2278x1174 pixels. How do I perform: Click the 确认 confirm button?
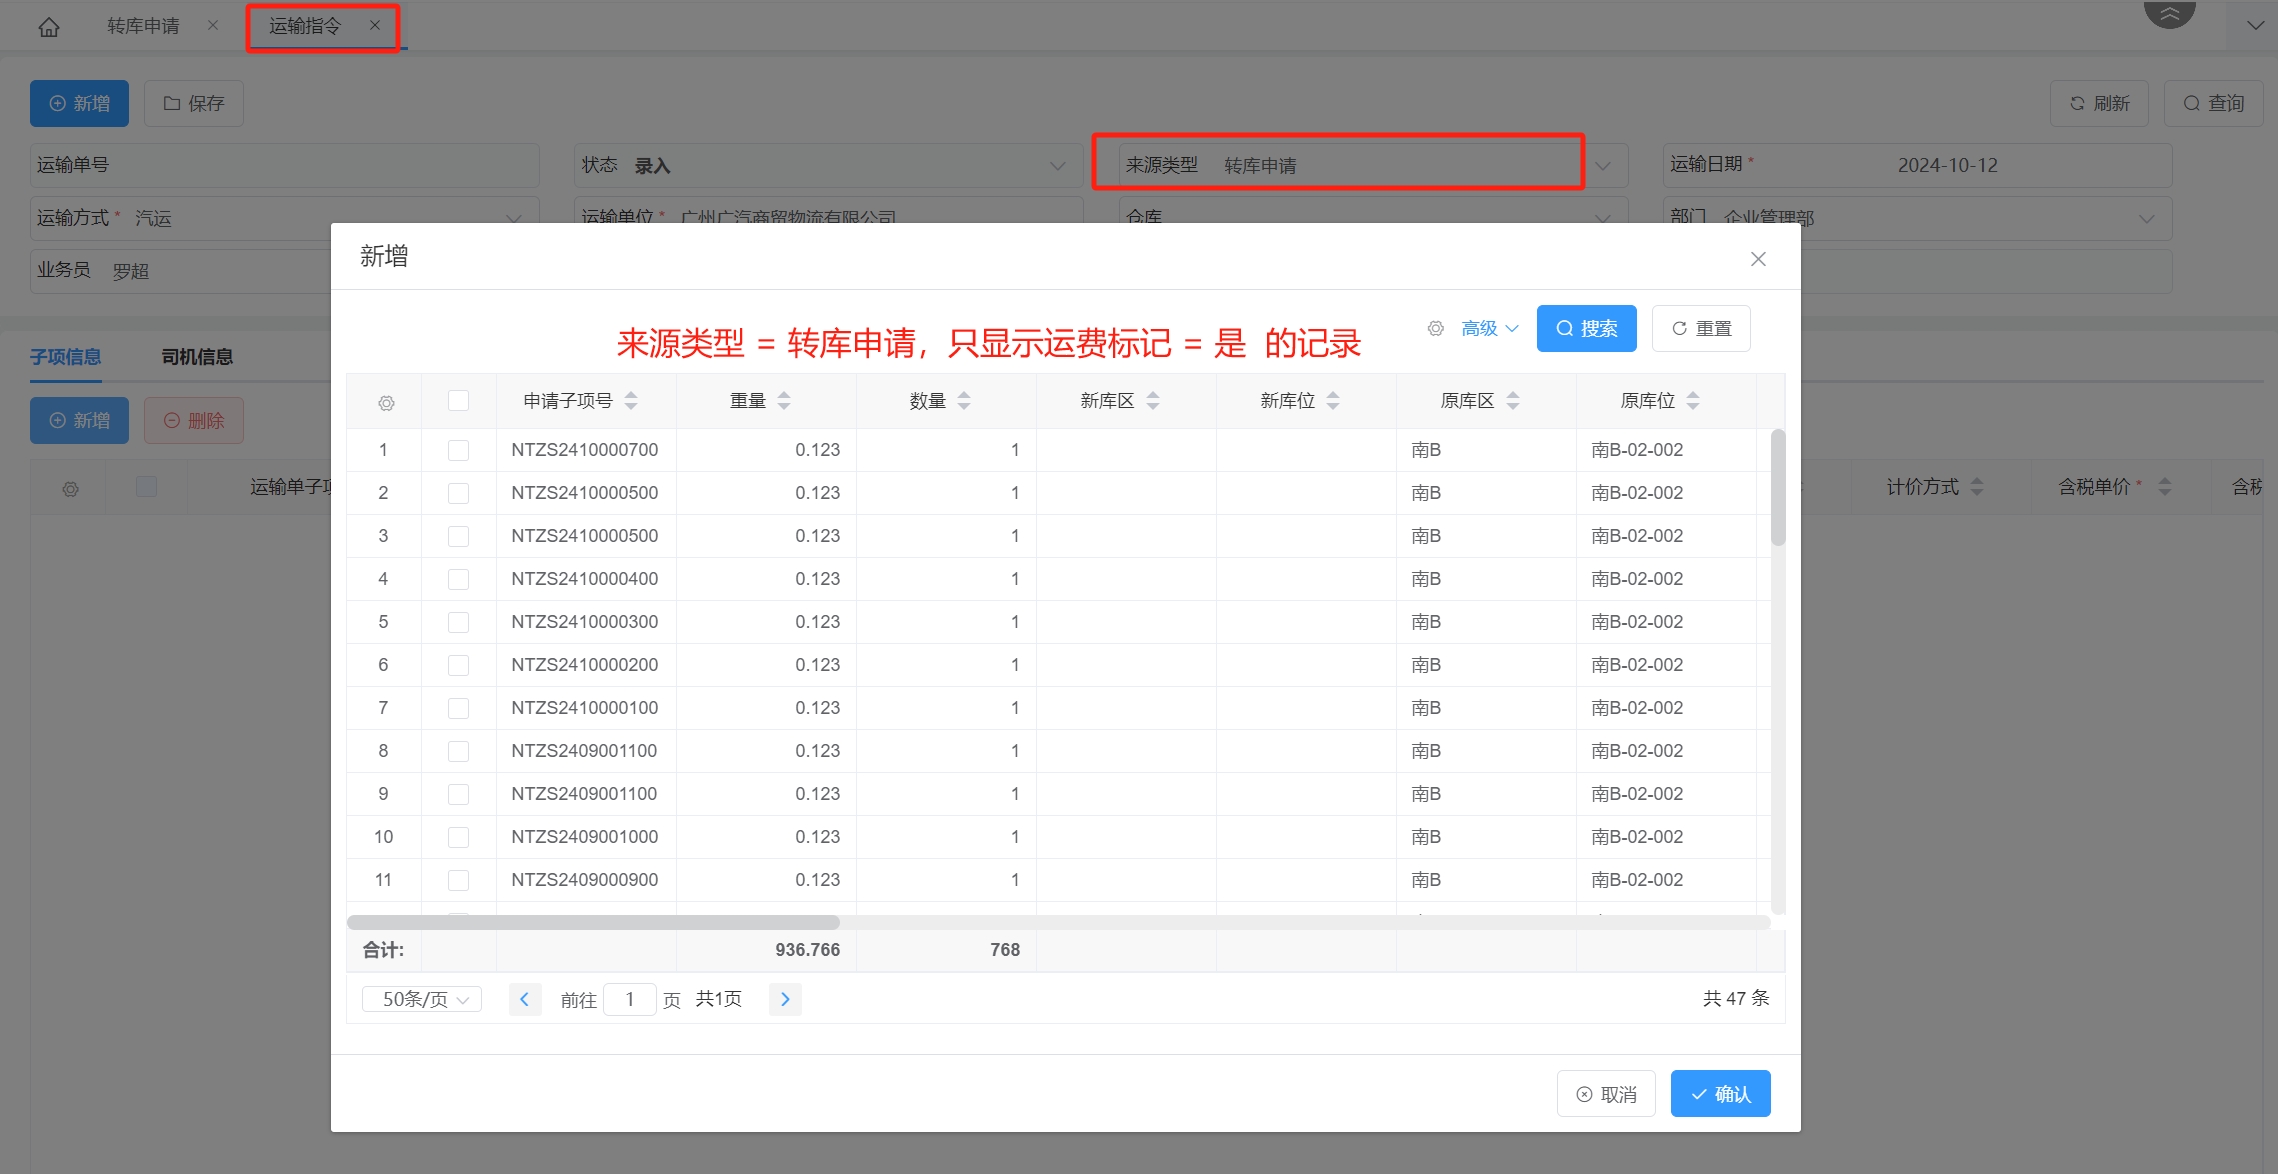(1720, 1094)
